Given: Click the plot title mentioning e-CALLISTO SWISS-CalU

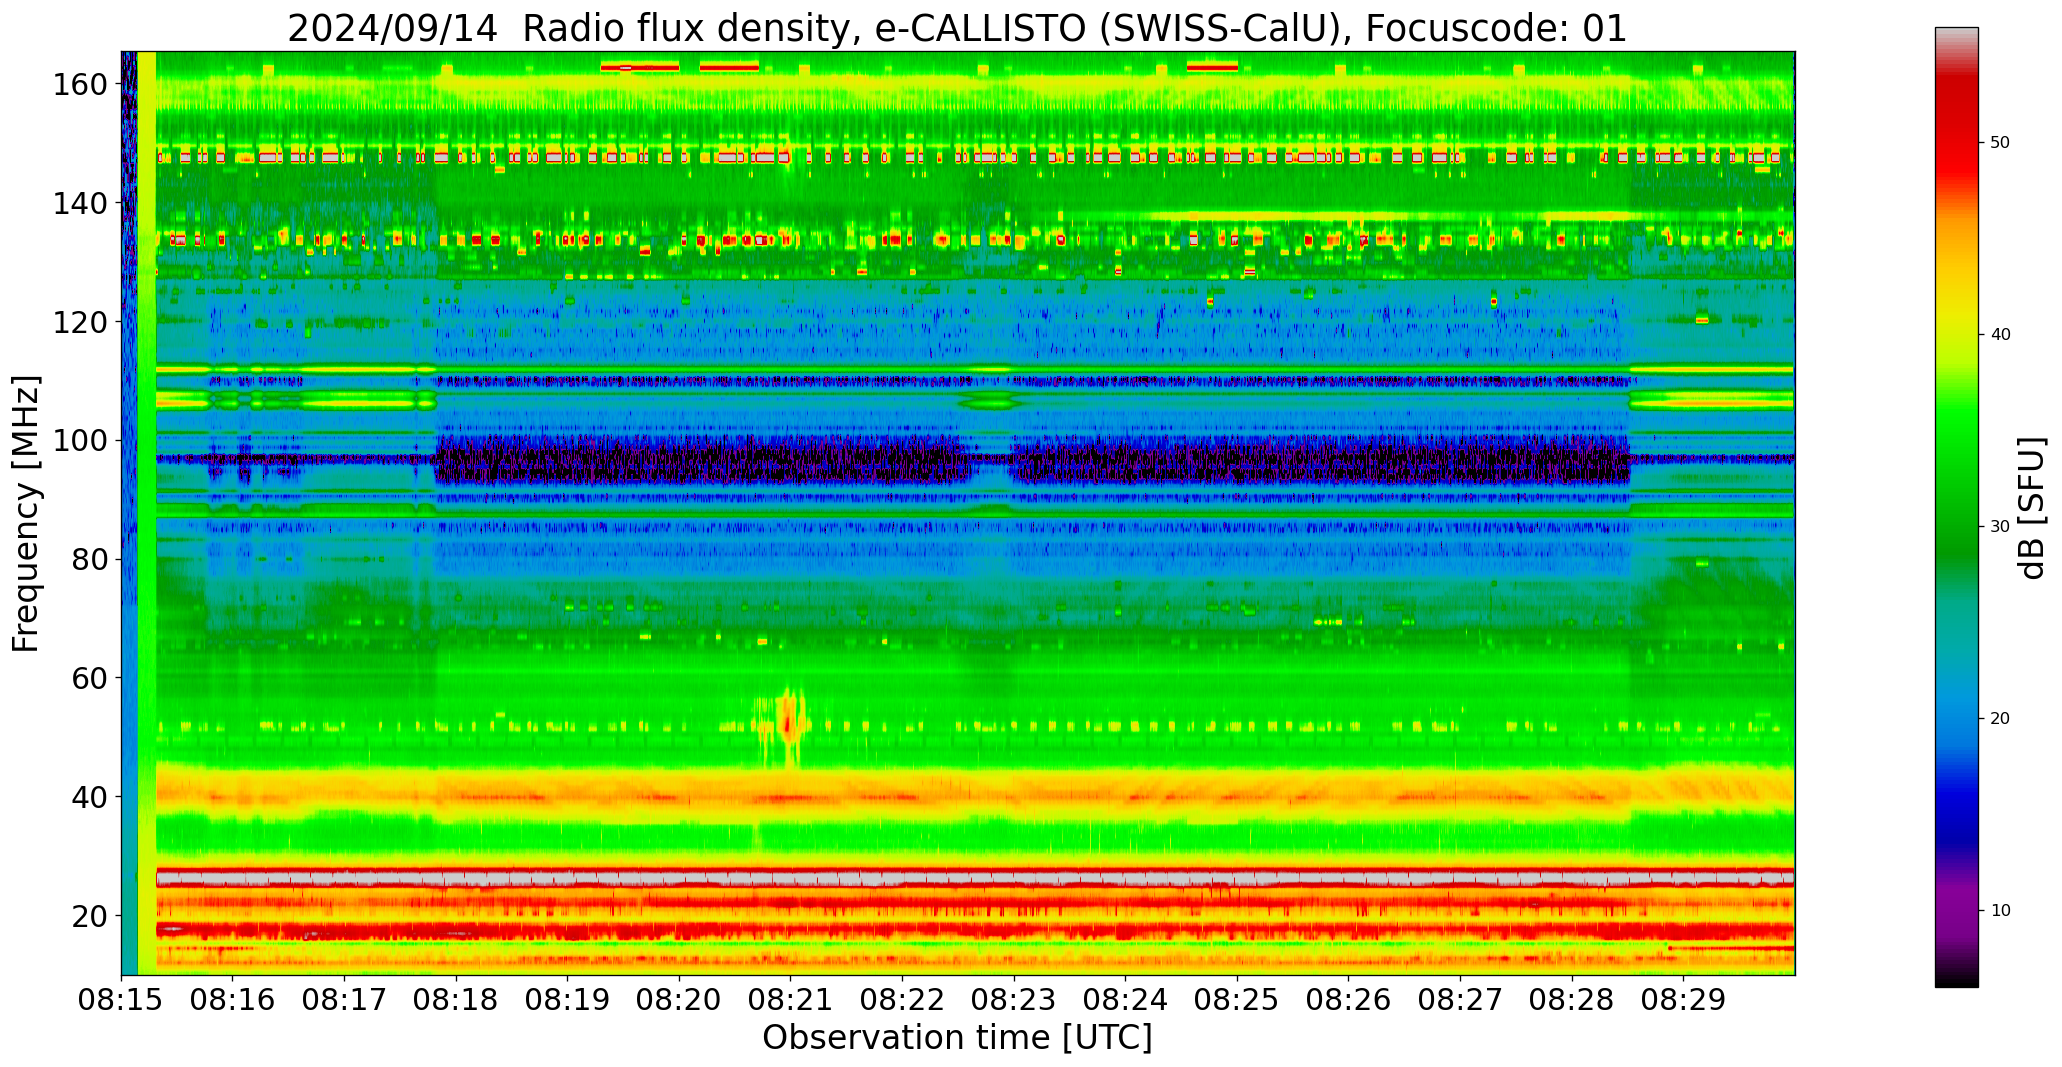Looking at the screenshot, I should pyautogui.click(x=957, y=28).
